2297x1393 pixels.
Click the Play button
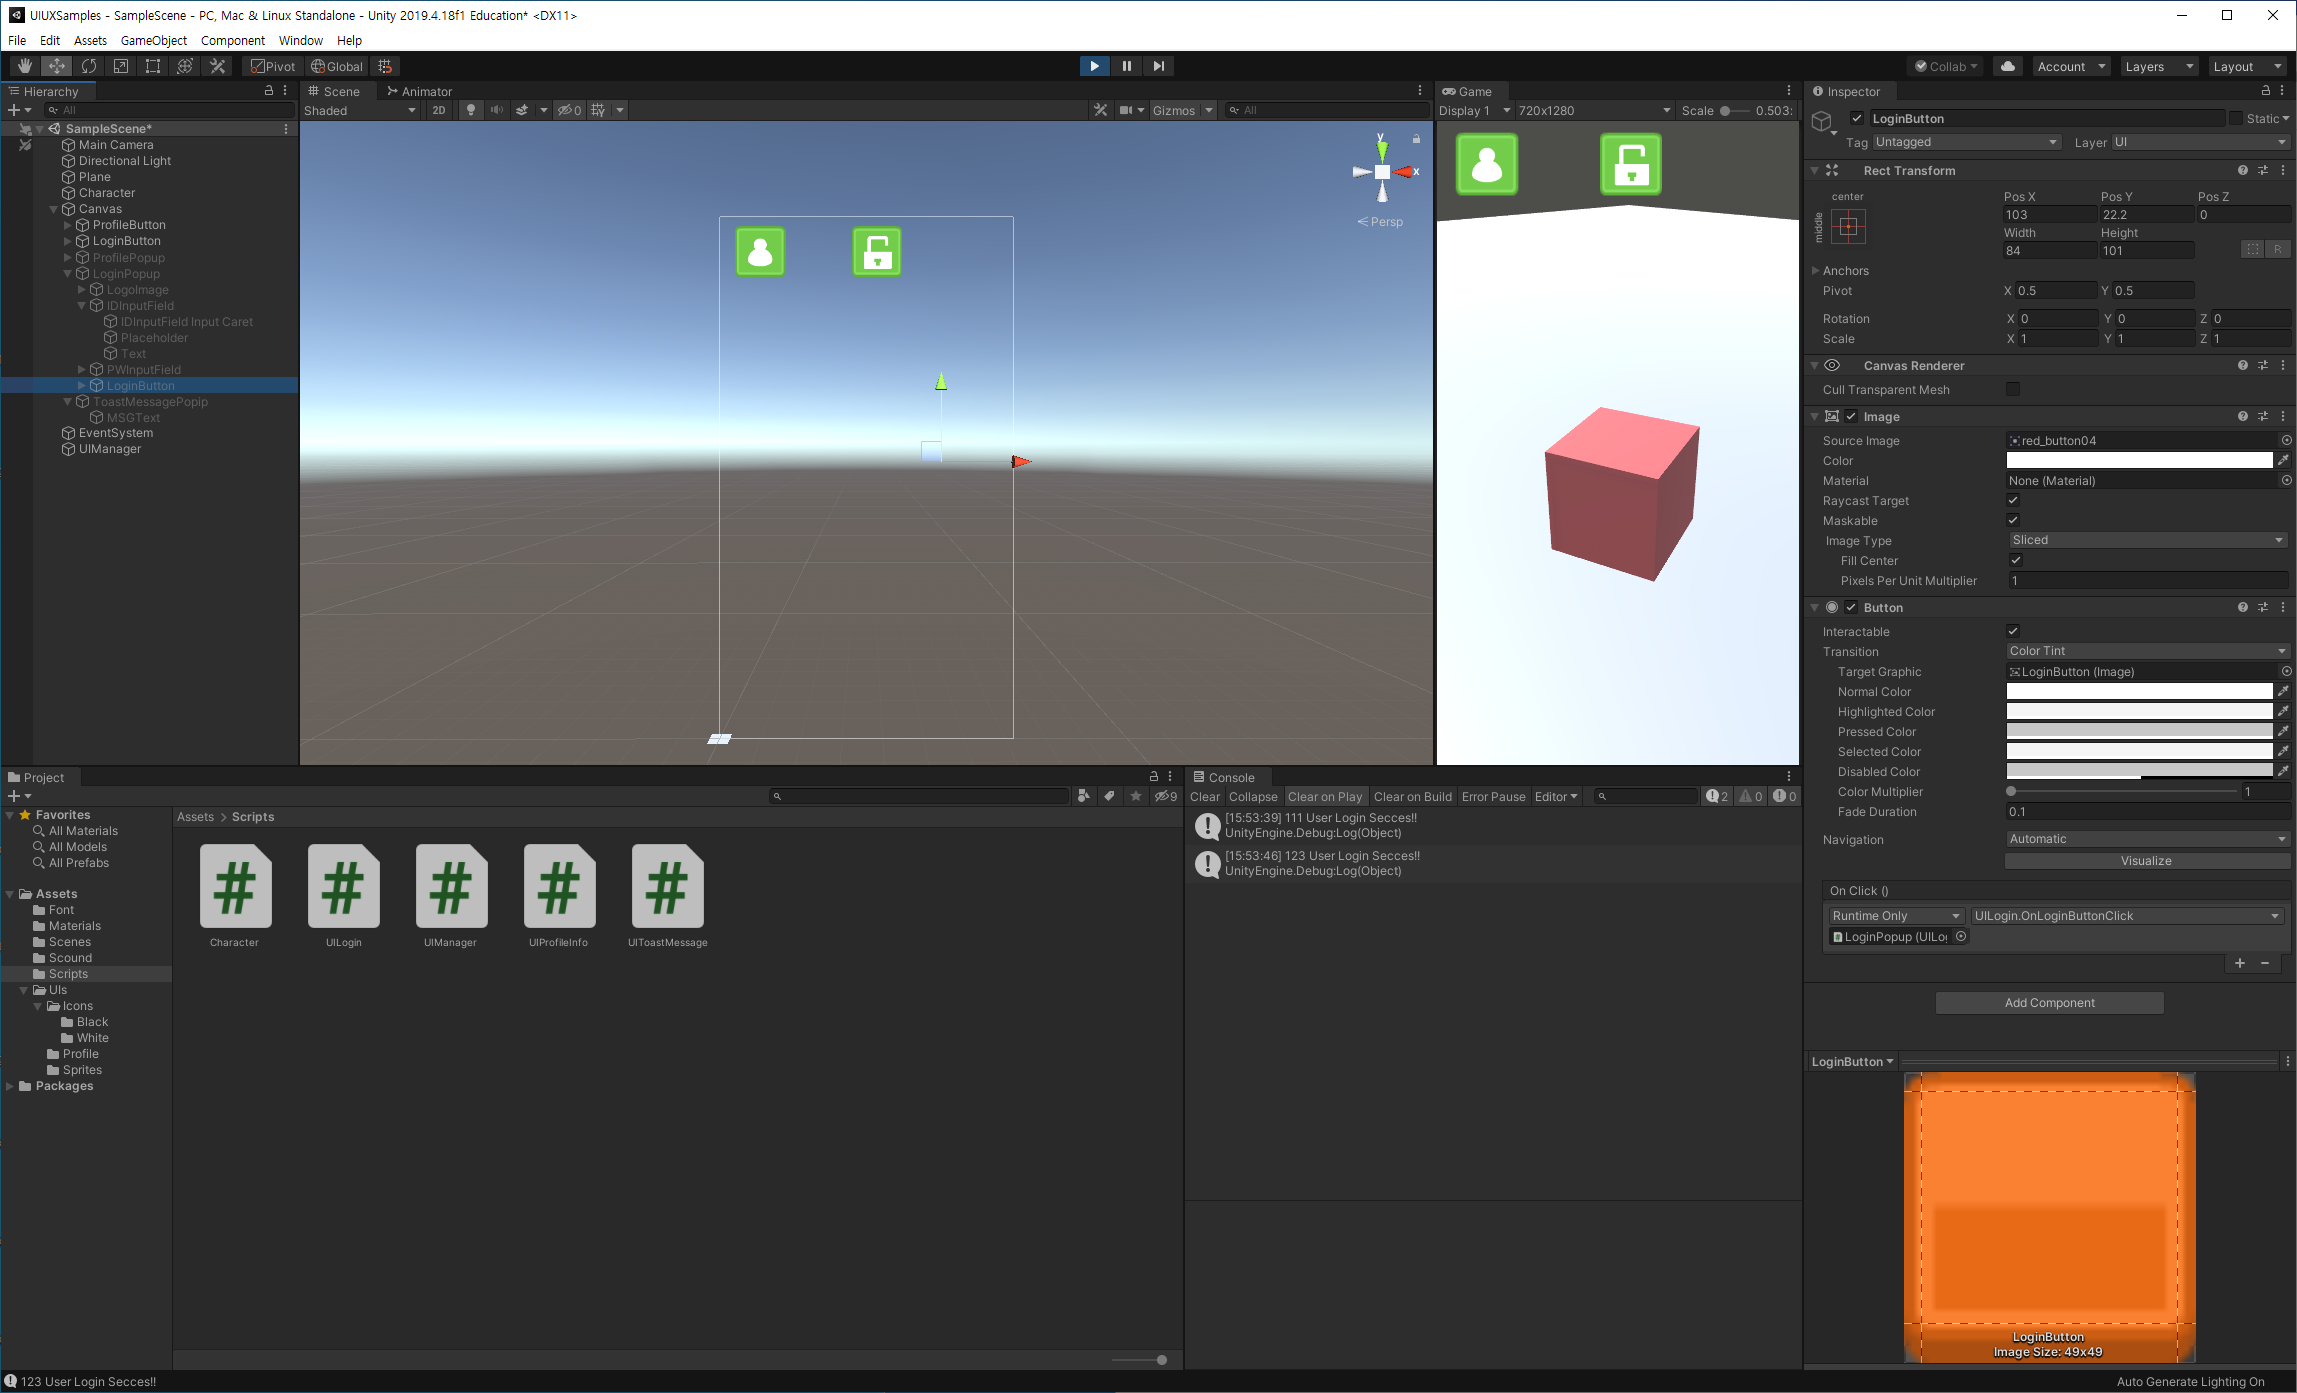point(1094,66)
